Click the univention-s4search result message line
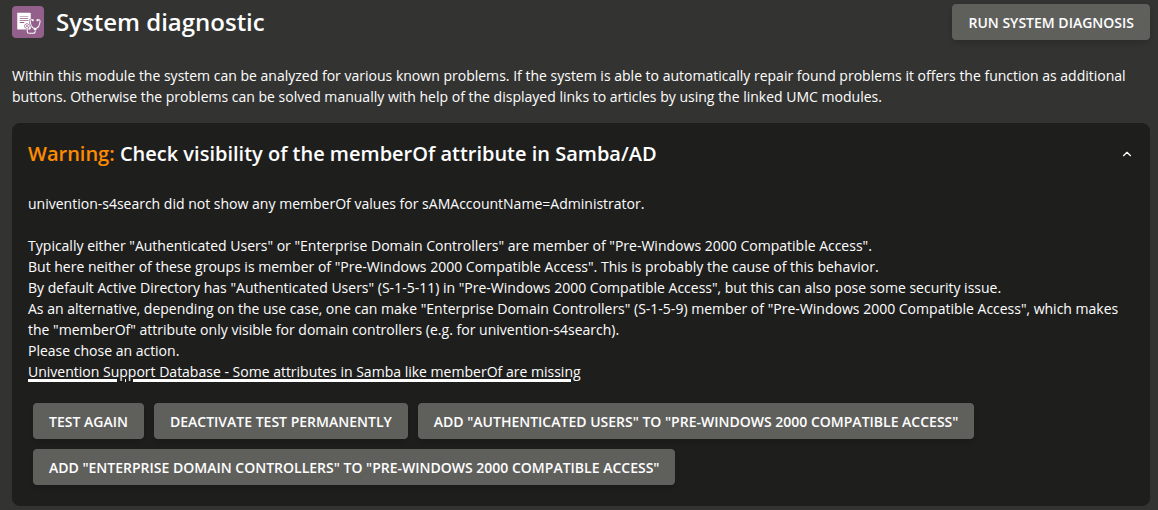1158x510 pixels. coord(336,204)
